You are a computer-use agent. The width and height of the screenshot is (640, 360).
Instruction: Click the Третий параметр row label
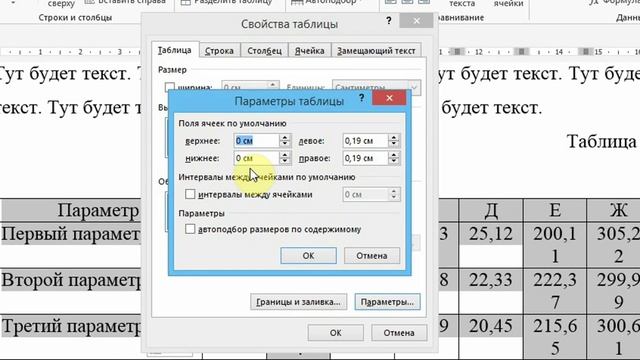pos(71,327)
